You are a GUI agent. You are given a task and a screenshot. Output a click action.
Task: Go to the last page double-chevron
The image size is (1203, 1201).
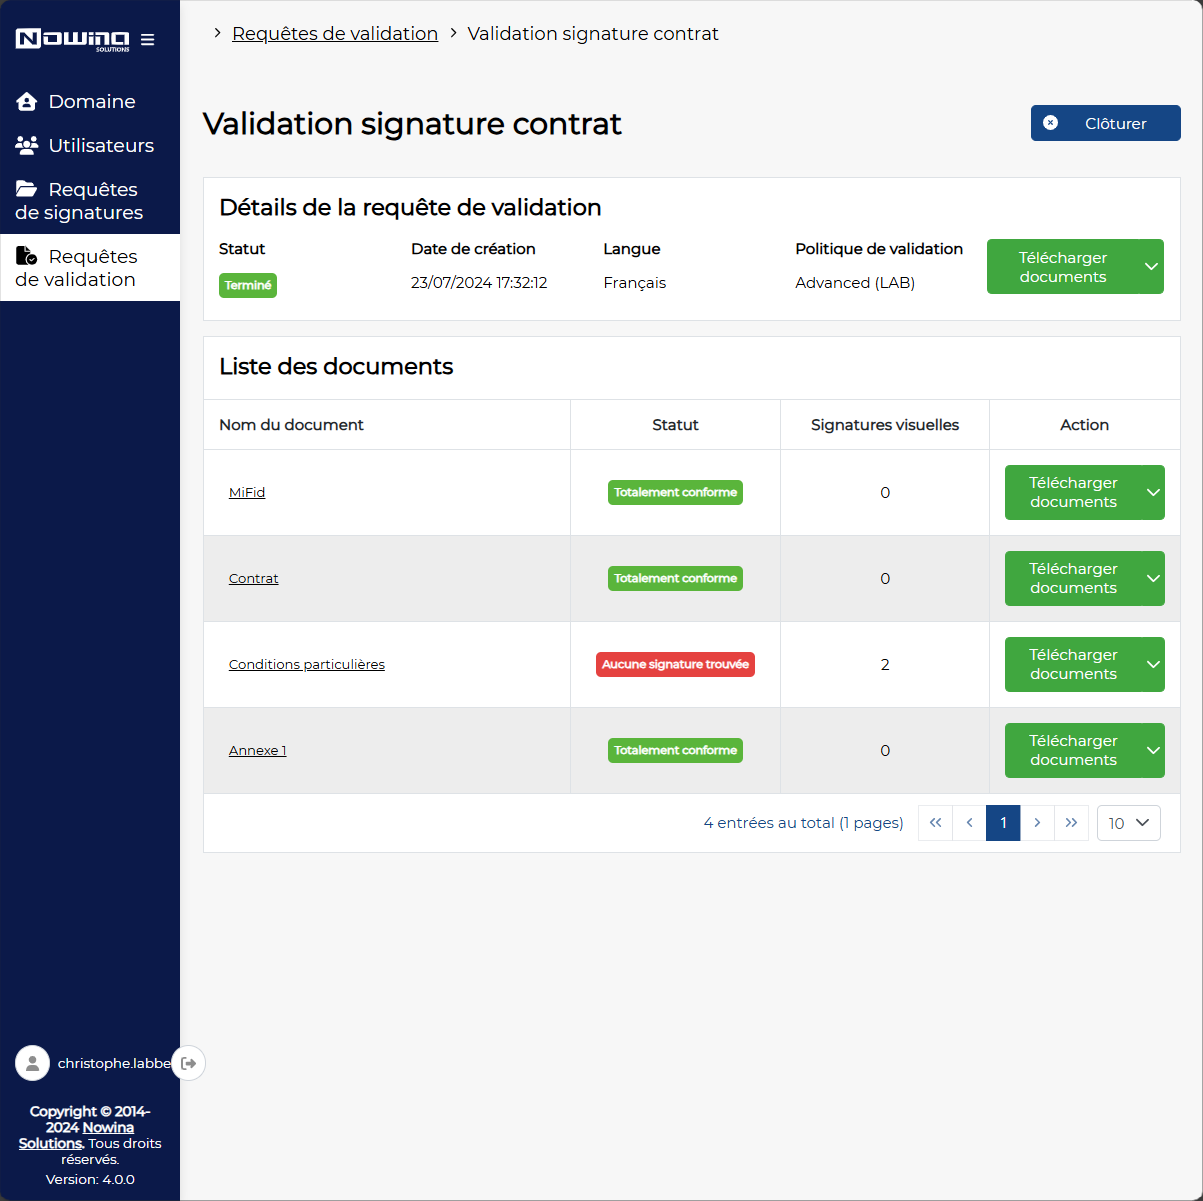[1071, 823]
